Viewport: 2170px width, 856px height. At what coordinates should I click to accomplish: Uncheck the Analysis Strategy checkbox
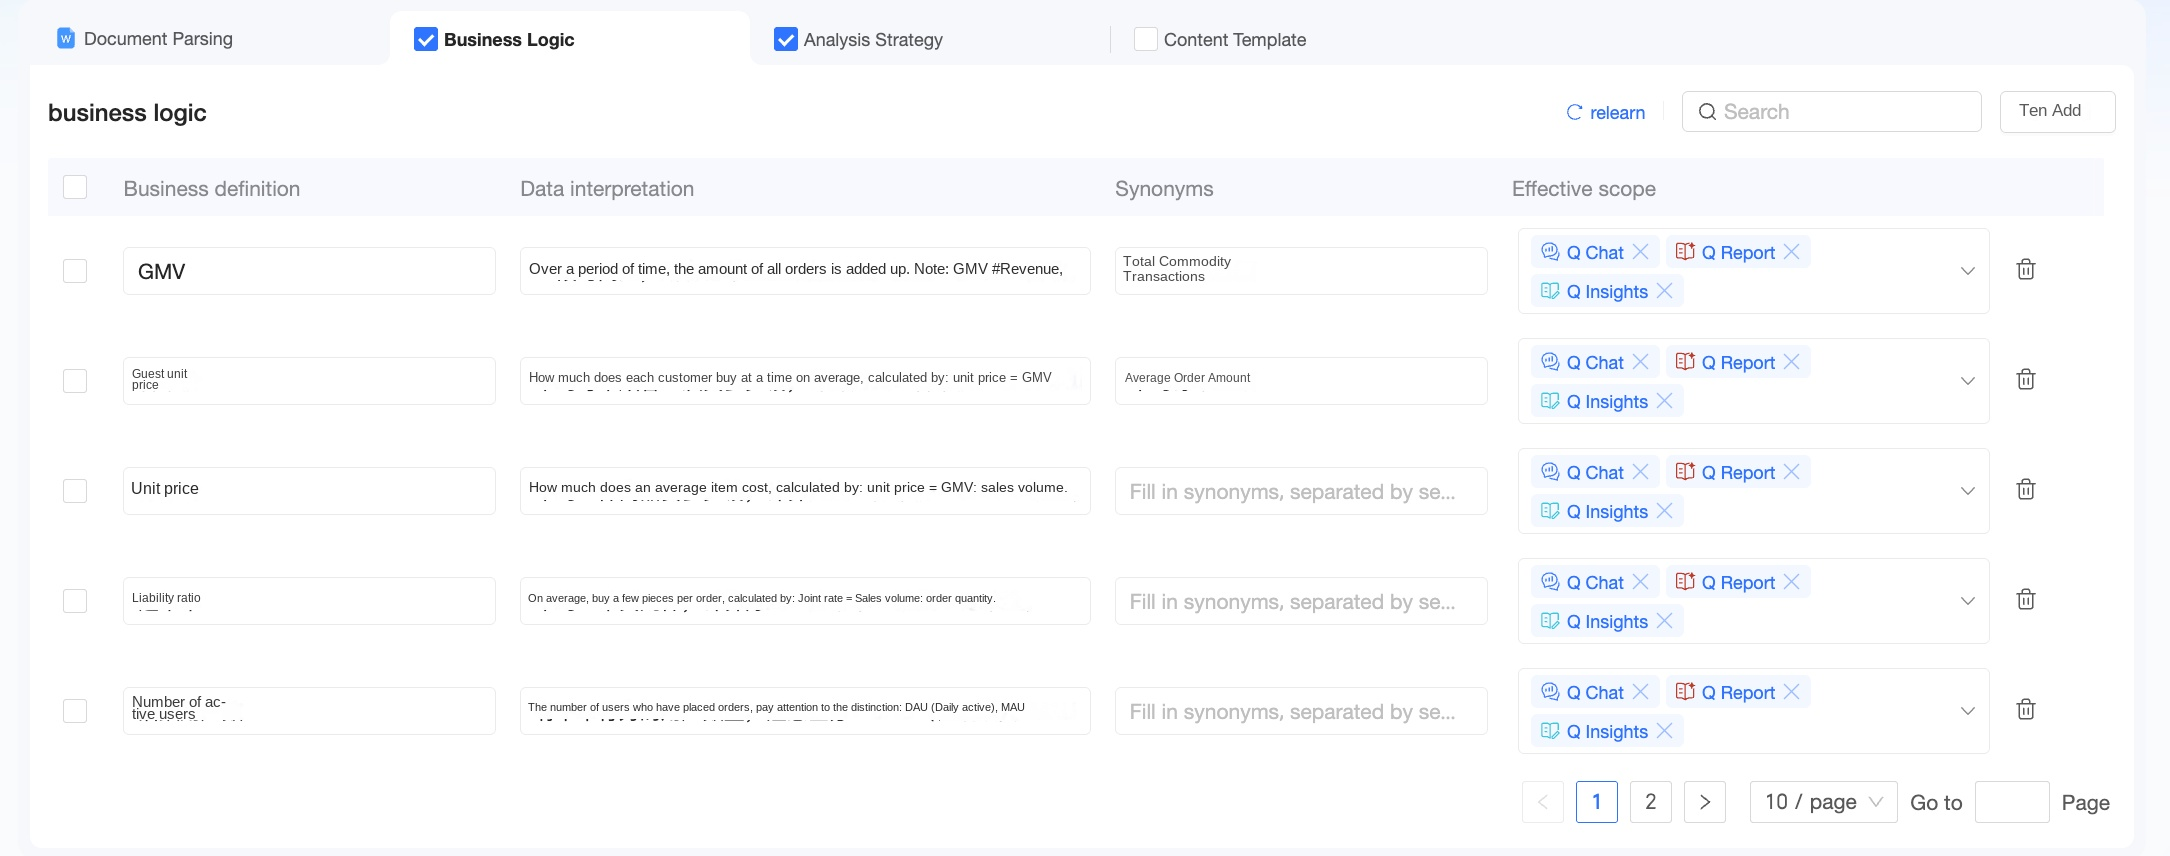coord(786,39)
